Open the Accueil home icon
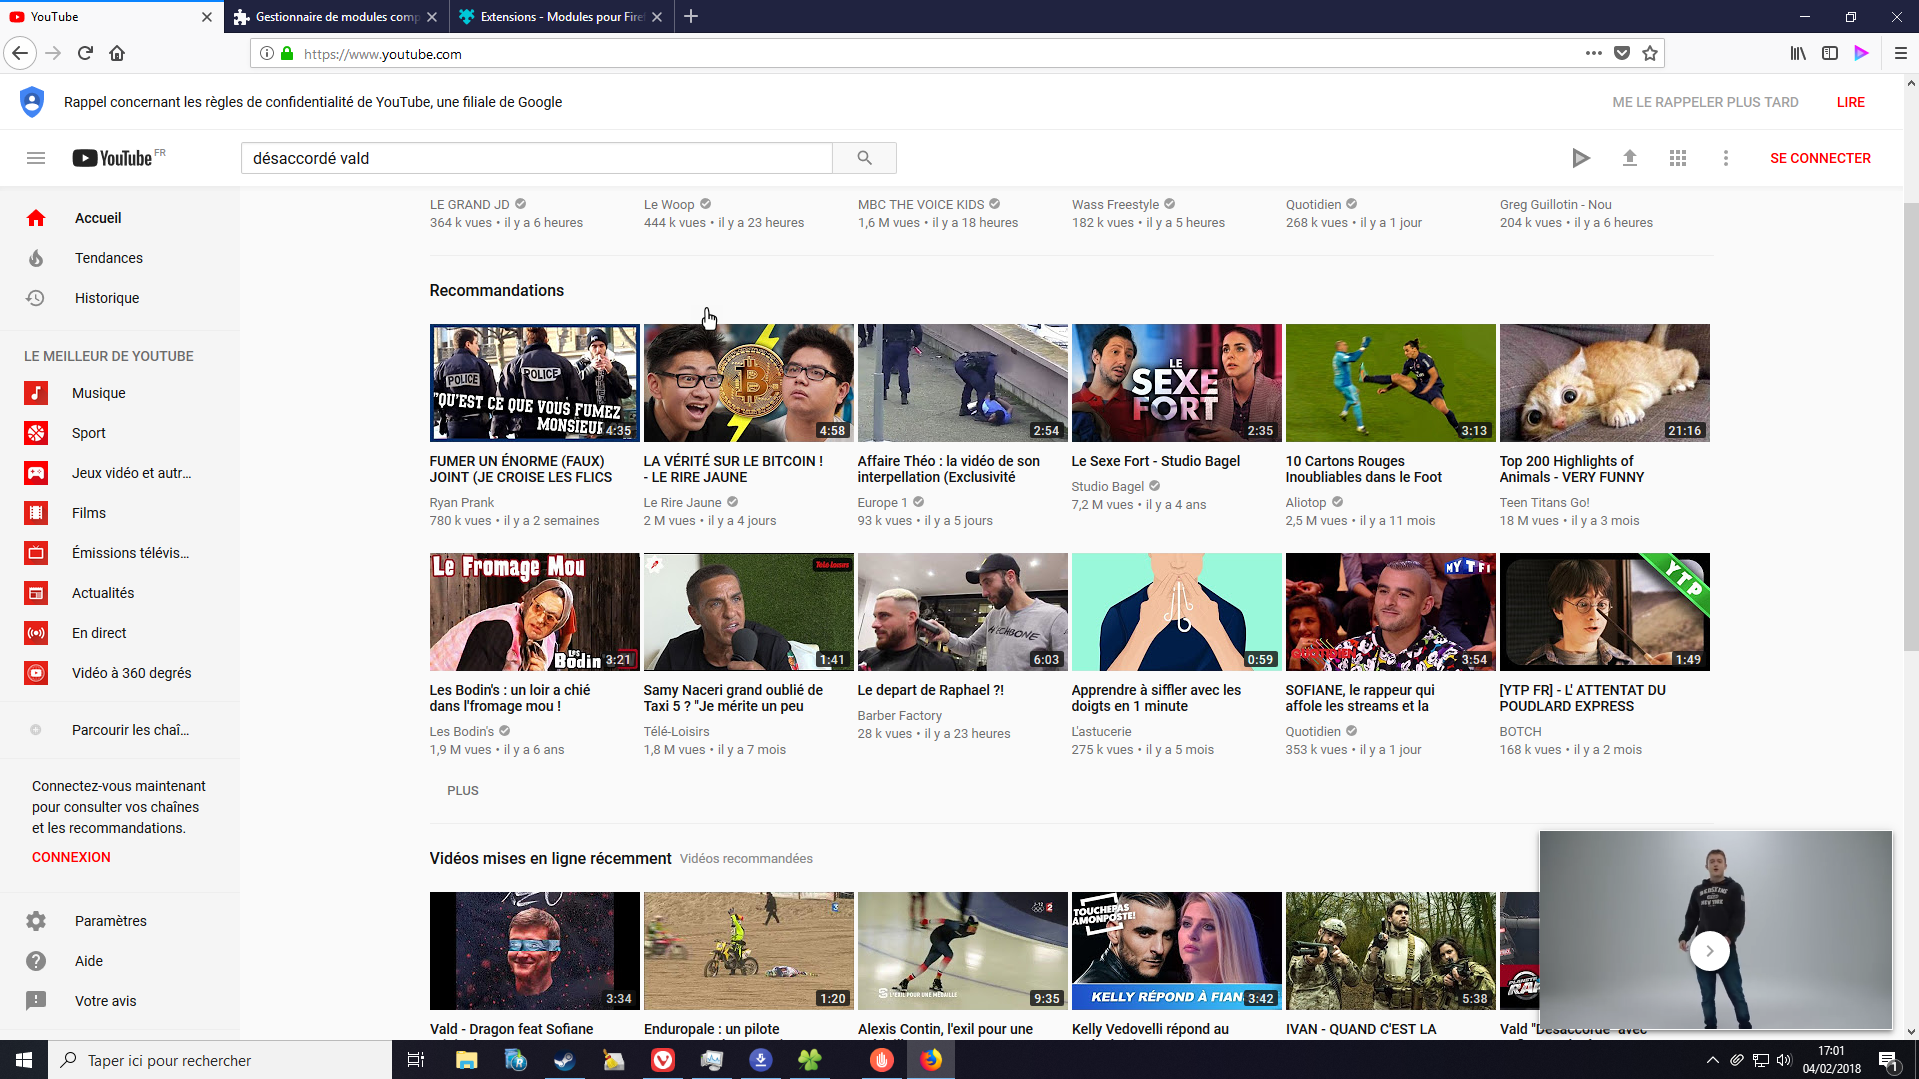1919x1079 pixels. (37, 217)
